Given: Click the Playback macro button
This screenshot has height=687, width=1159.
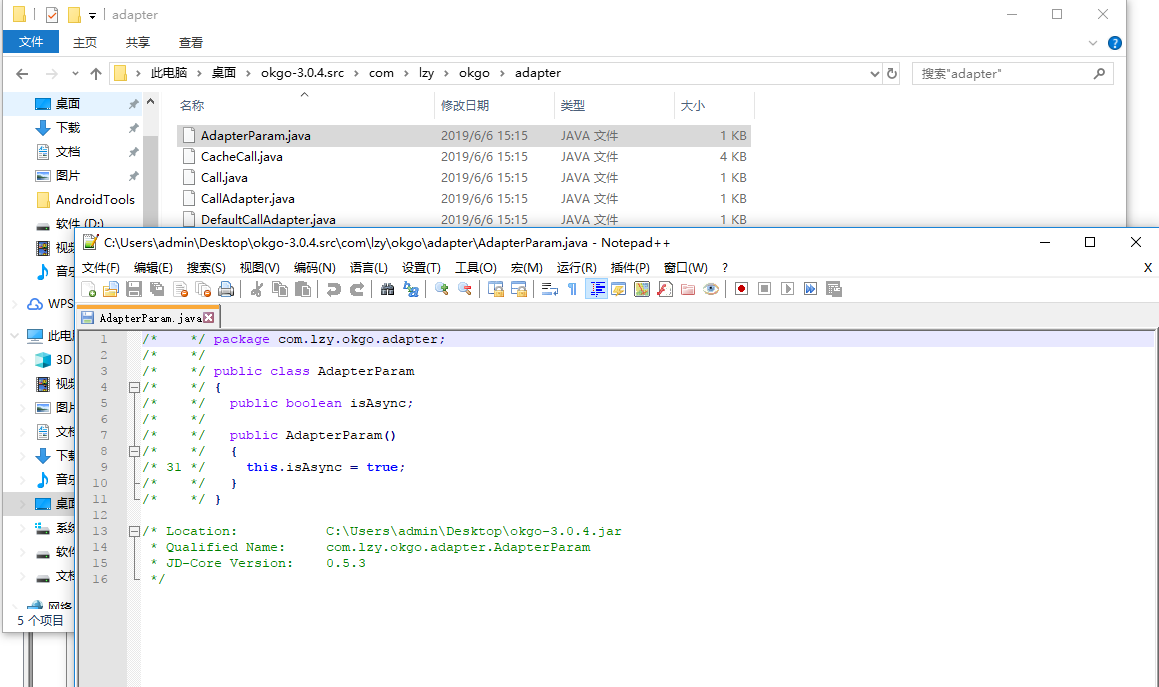Looking at the screenshot, I should click(x=788, y=289).
